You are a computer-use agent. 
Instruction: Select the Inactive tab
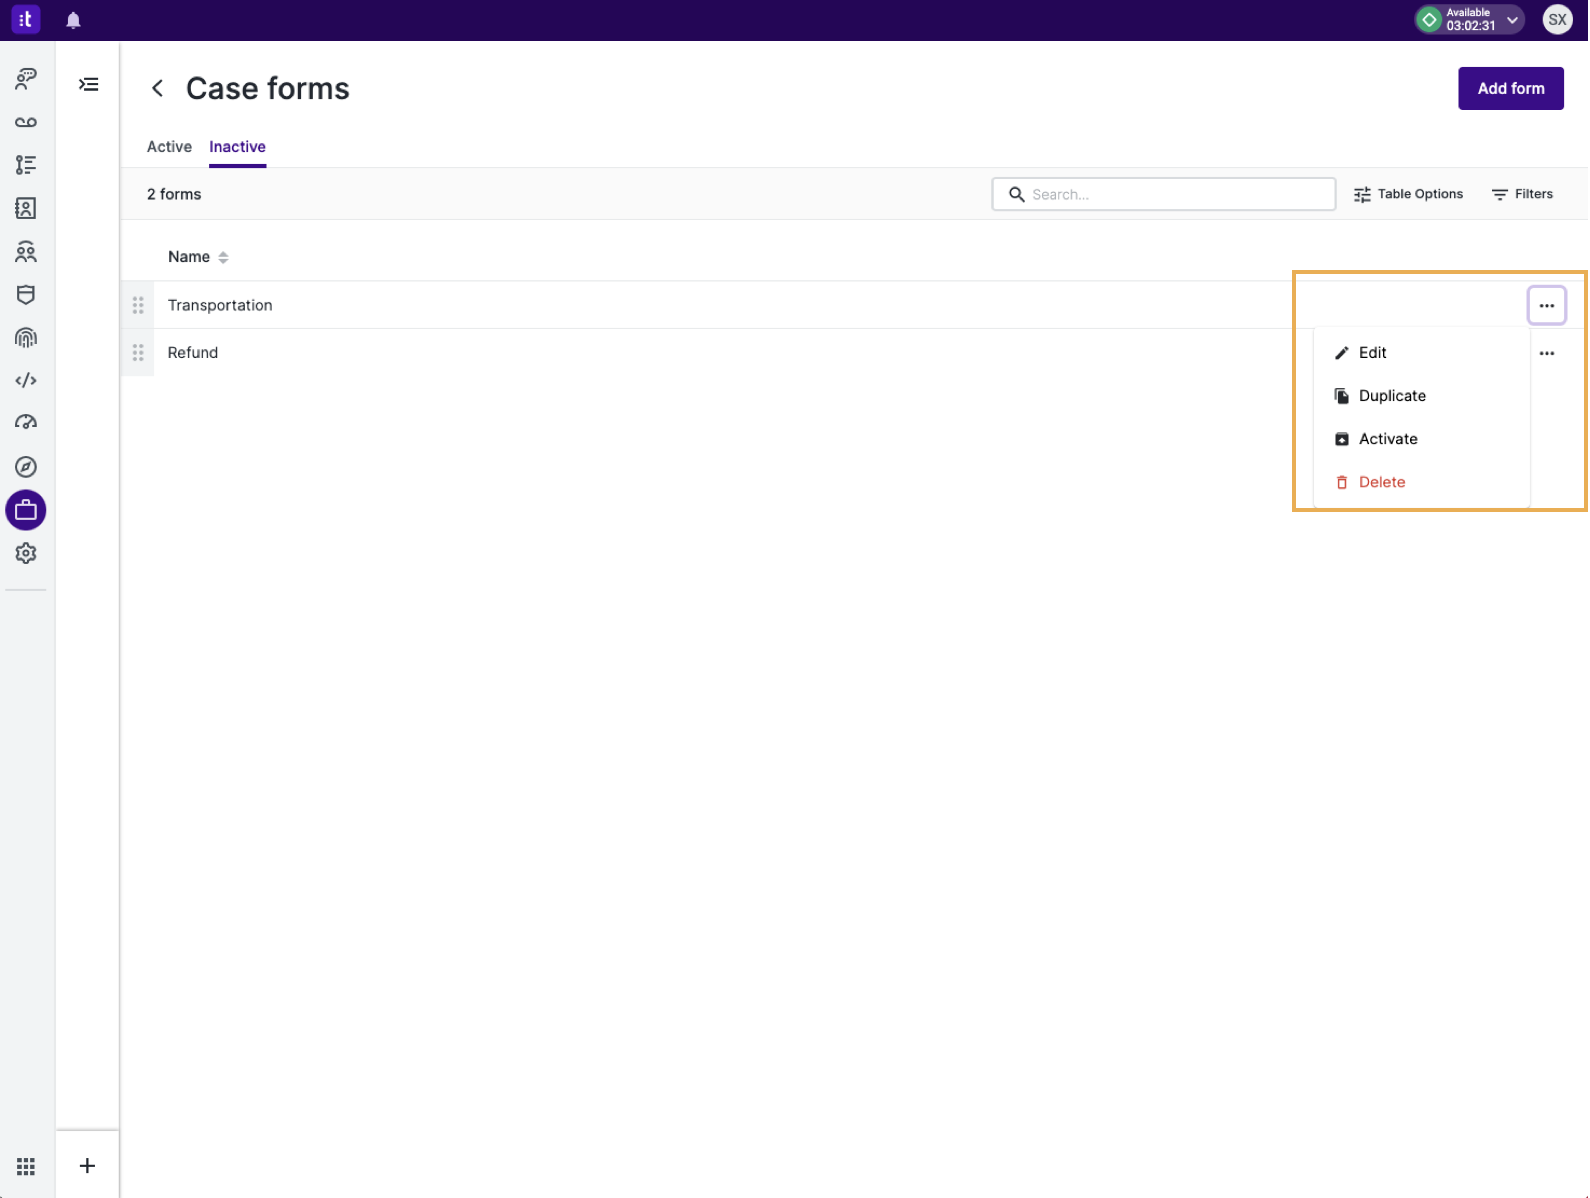(x=238, y=147)
